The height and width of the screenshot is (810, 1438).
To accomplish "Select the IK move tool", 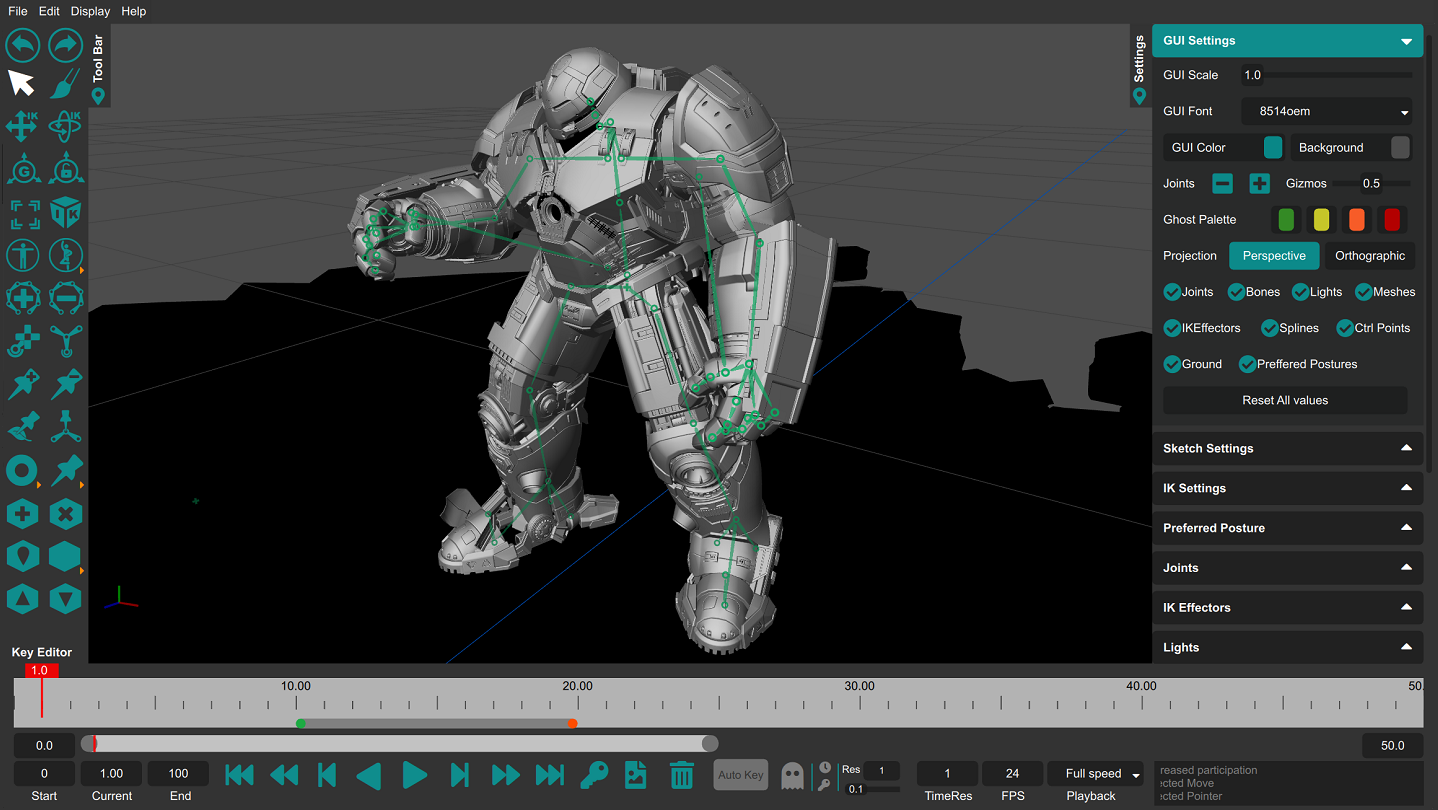I will (x=22, y=126).
